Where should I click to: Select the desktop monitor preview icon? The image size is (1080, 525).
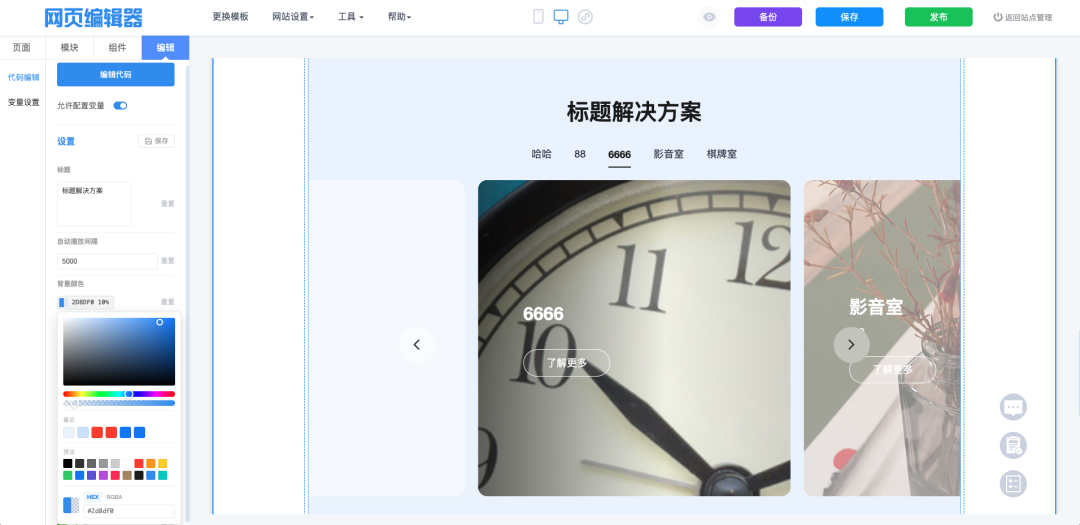(561, 17)
